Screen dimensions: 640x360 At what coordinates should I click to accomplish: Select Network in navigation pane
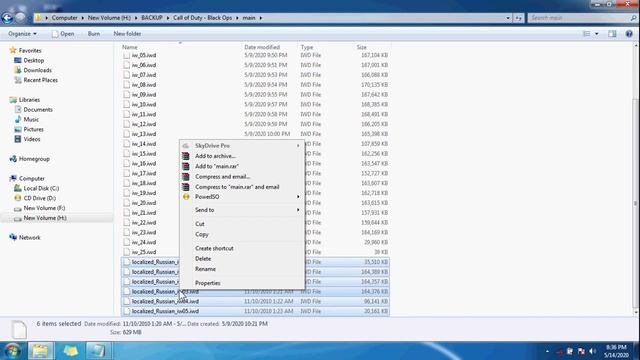(x=29, y=238)
